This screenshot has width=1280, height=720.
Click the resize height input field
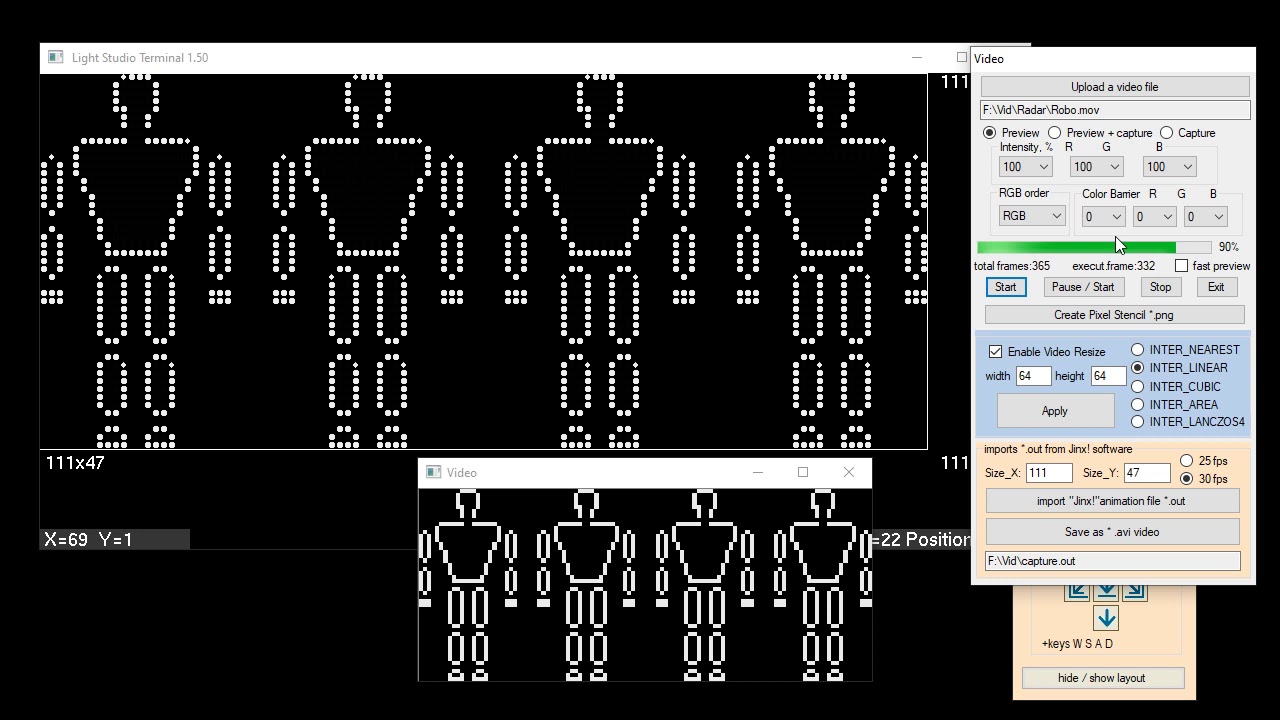[x=1108, y=376]
